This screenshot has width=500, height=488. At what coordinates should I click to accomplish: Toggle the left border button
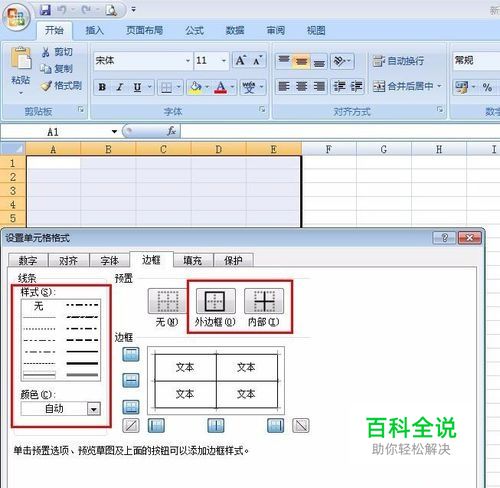coord(156,426)
